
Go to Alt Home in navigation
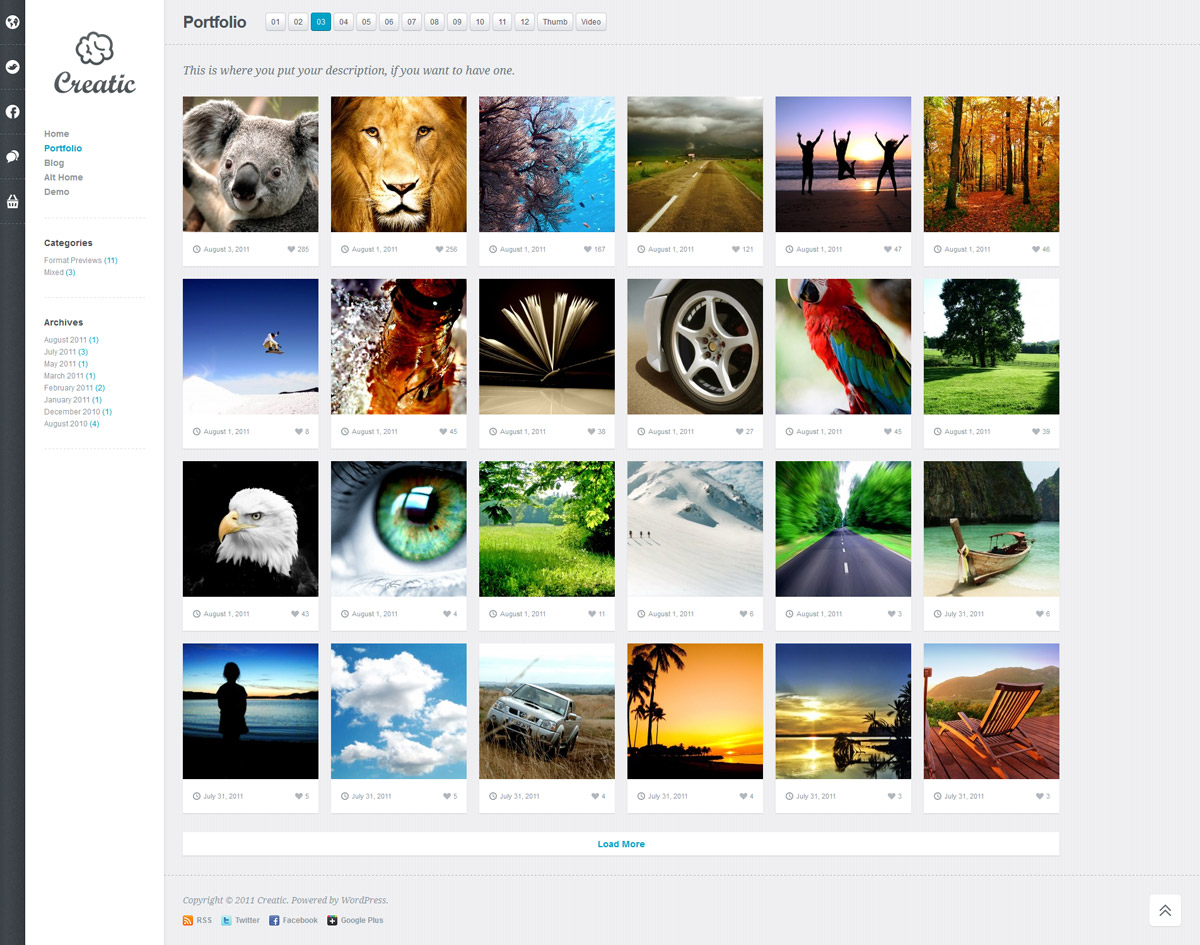[x=63, y=177]
